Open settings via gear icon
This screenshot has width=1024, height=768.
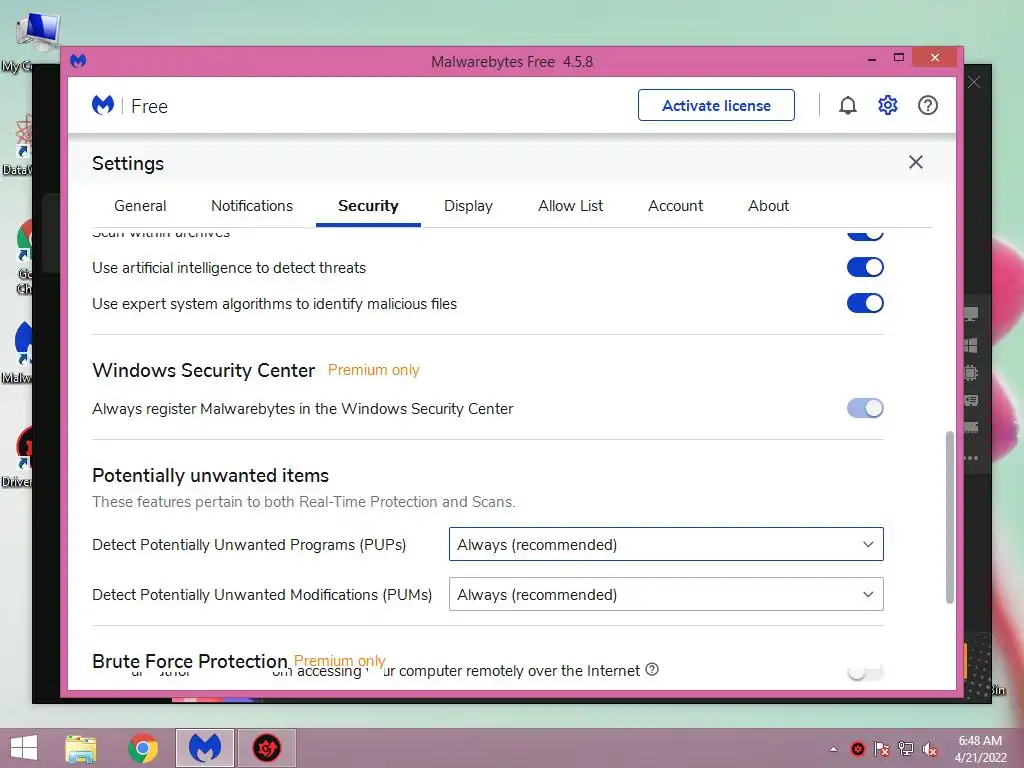[888, 105]
